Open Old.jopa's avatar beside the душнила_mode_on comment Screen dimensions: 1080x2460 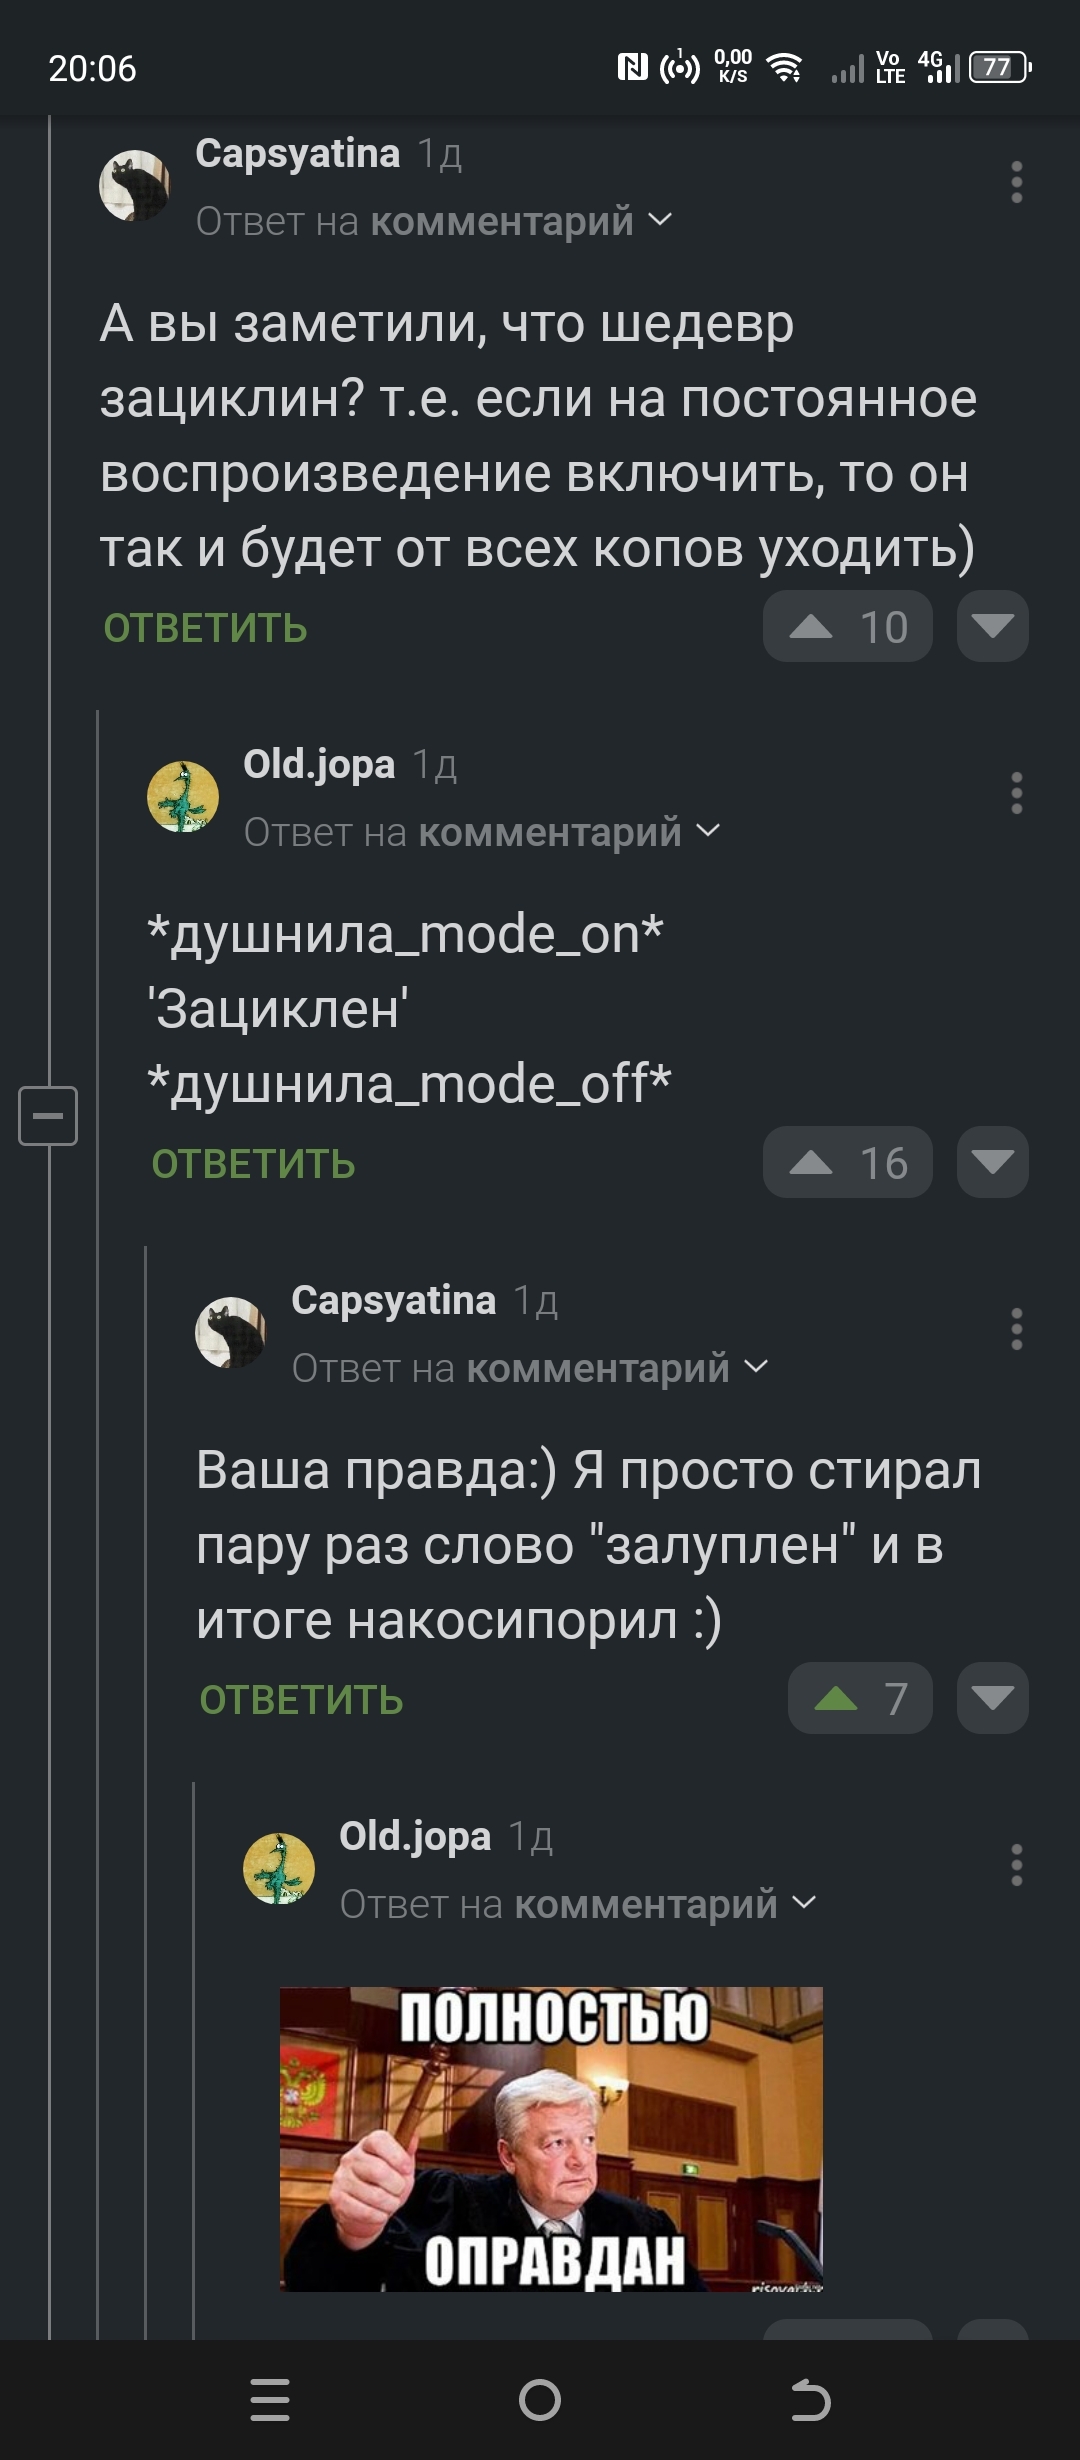coord(182,797)
